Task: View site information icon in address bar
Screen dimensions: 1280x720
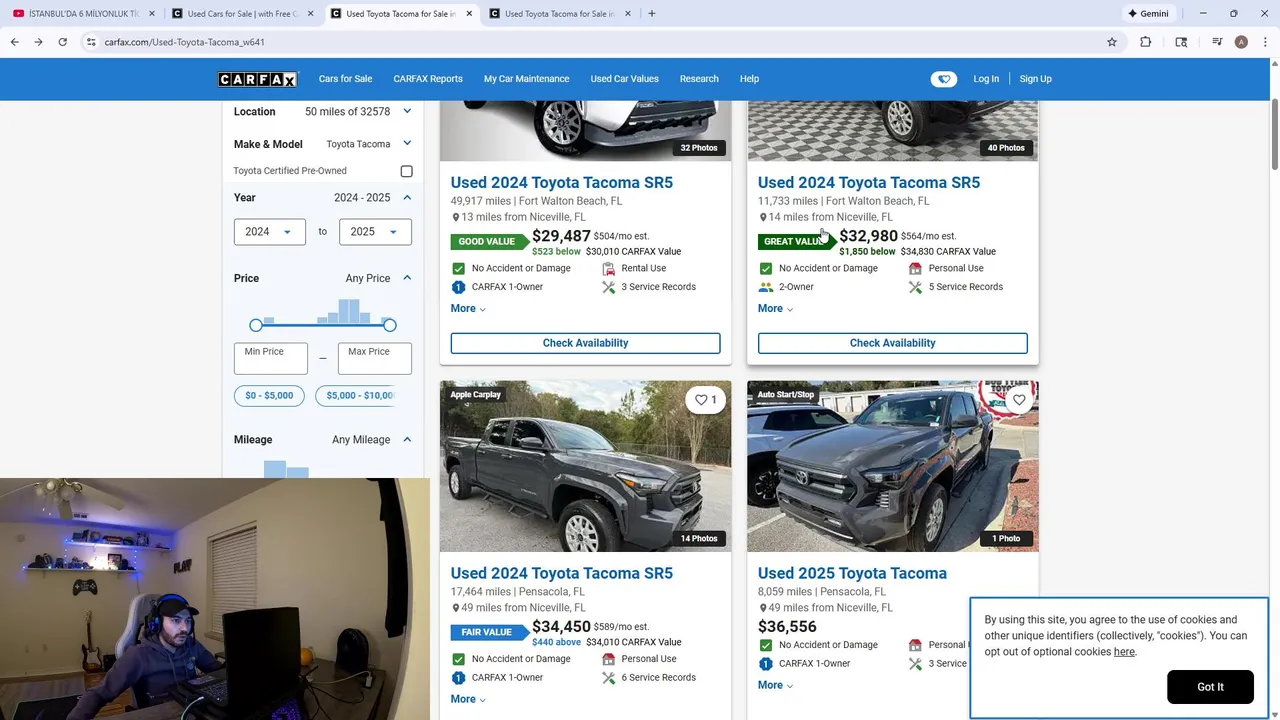Action: [91, 42]
